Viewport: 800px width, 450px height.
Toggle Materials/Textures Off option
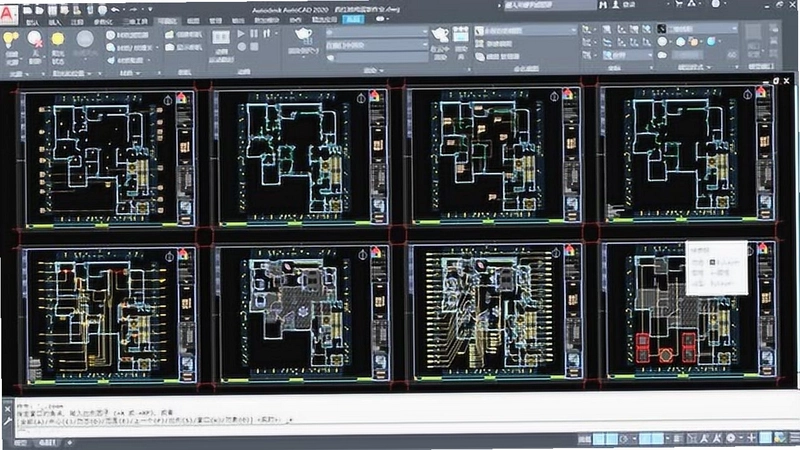pyautogui.click(x=129, y=47)
